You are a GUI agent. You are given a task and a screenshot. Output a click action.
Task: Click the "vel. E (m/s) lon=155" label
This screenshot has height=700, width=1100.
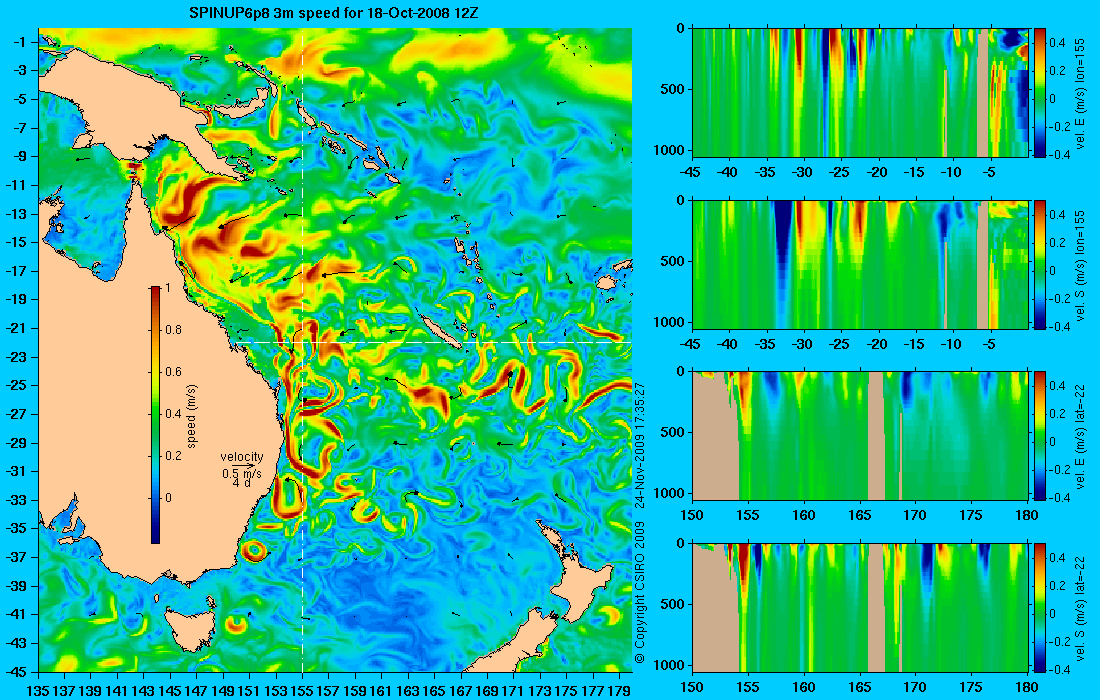click(1080, 93)
